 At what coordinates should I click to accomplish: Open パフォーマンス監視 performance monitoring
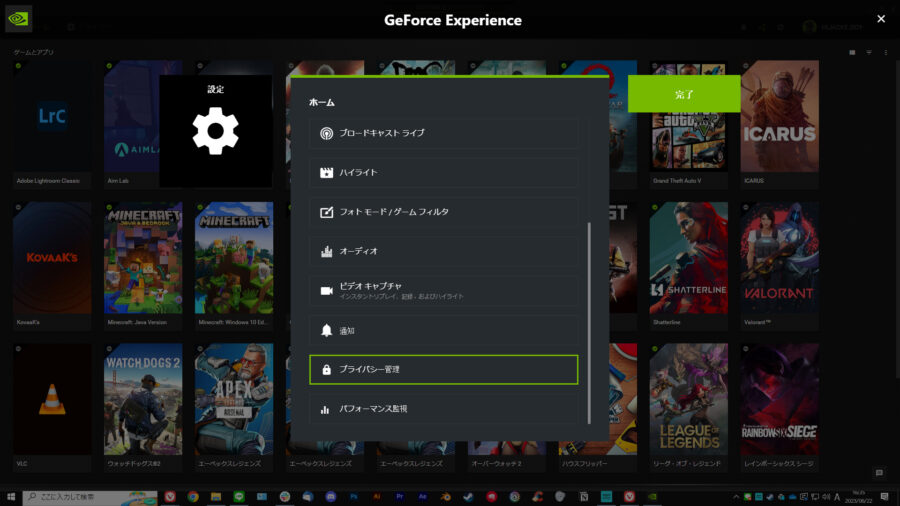click(443, 409)
